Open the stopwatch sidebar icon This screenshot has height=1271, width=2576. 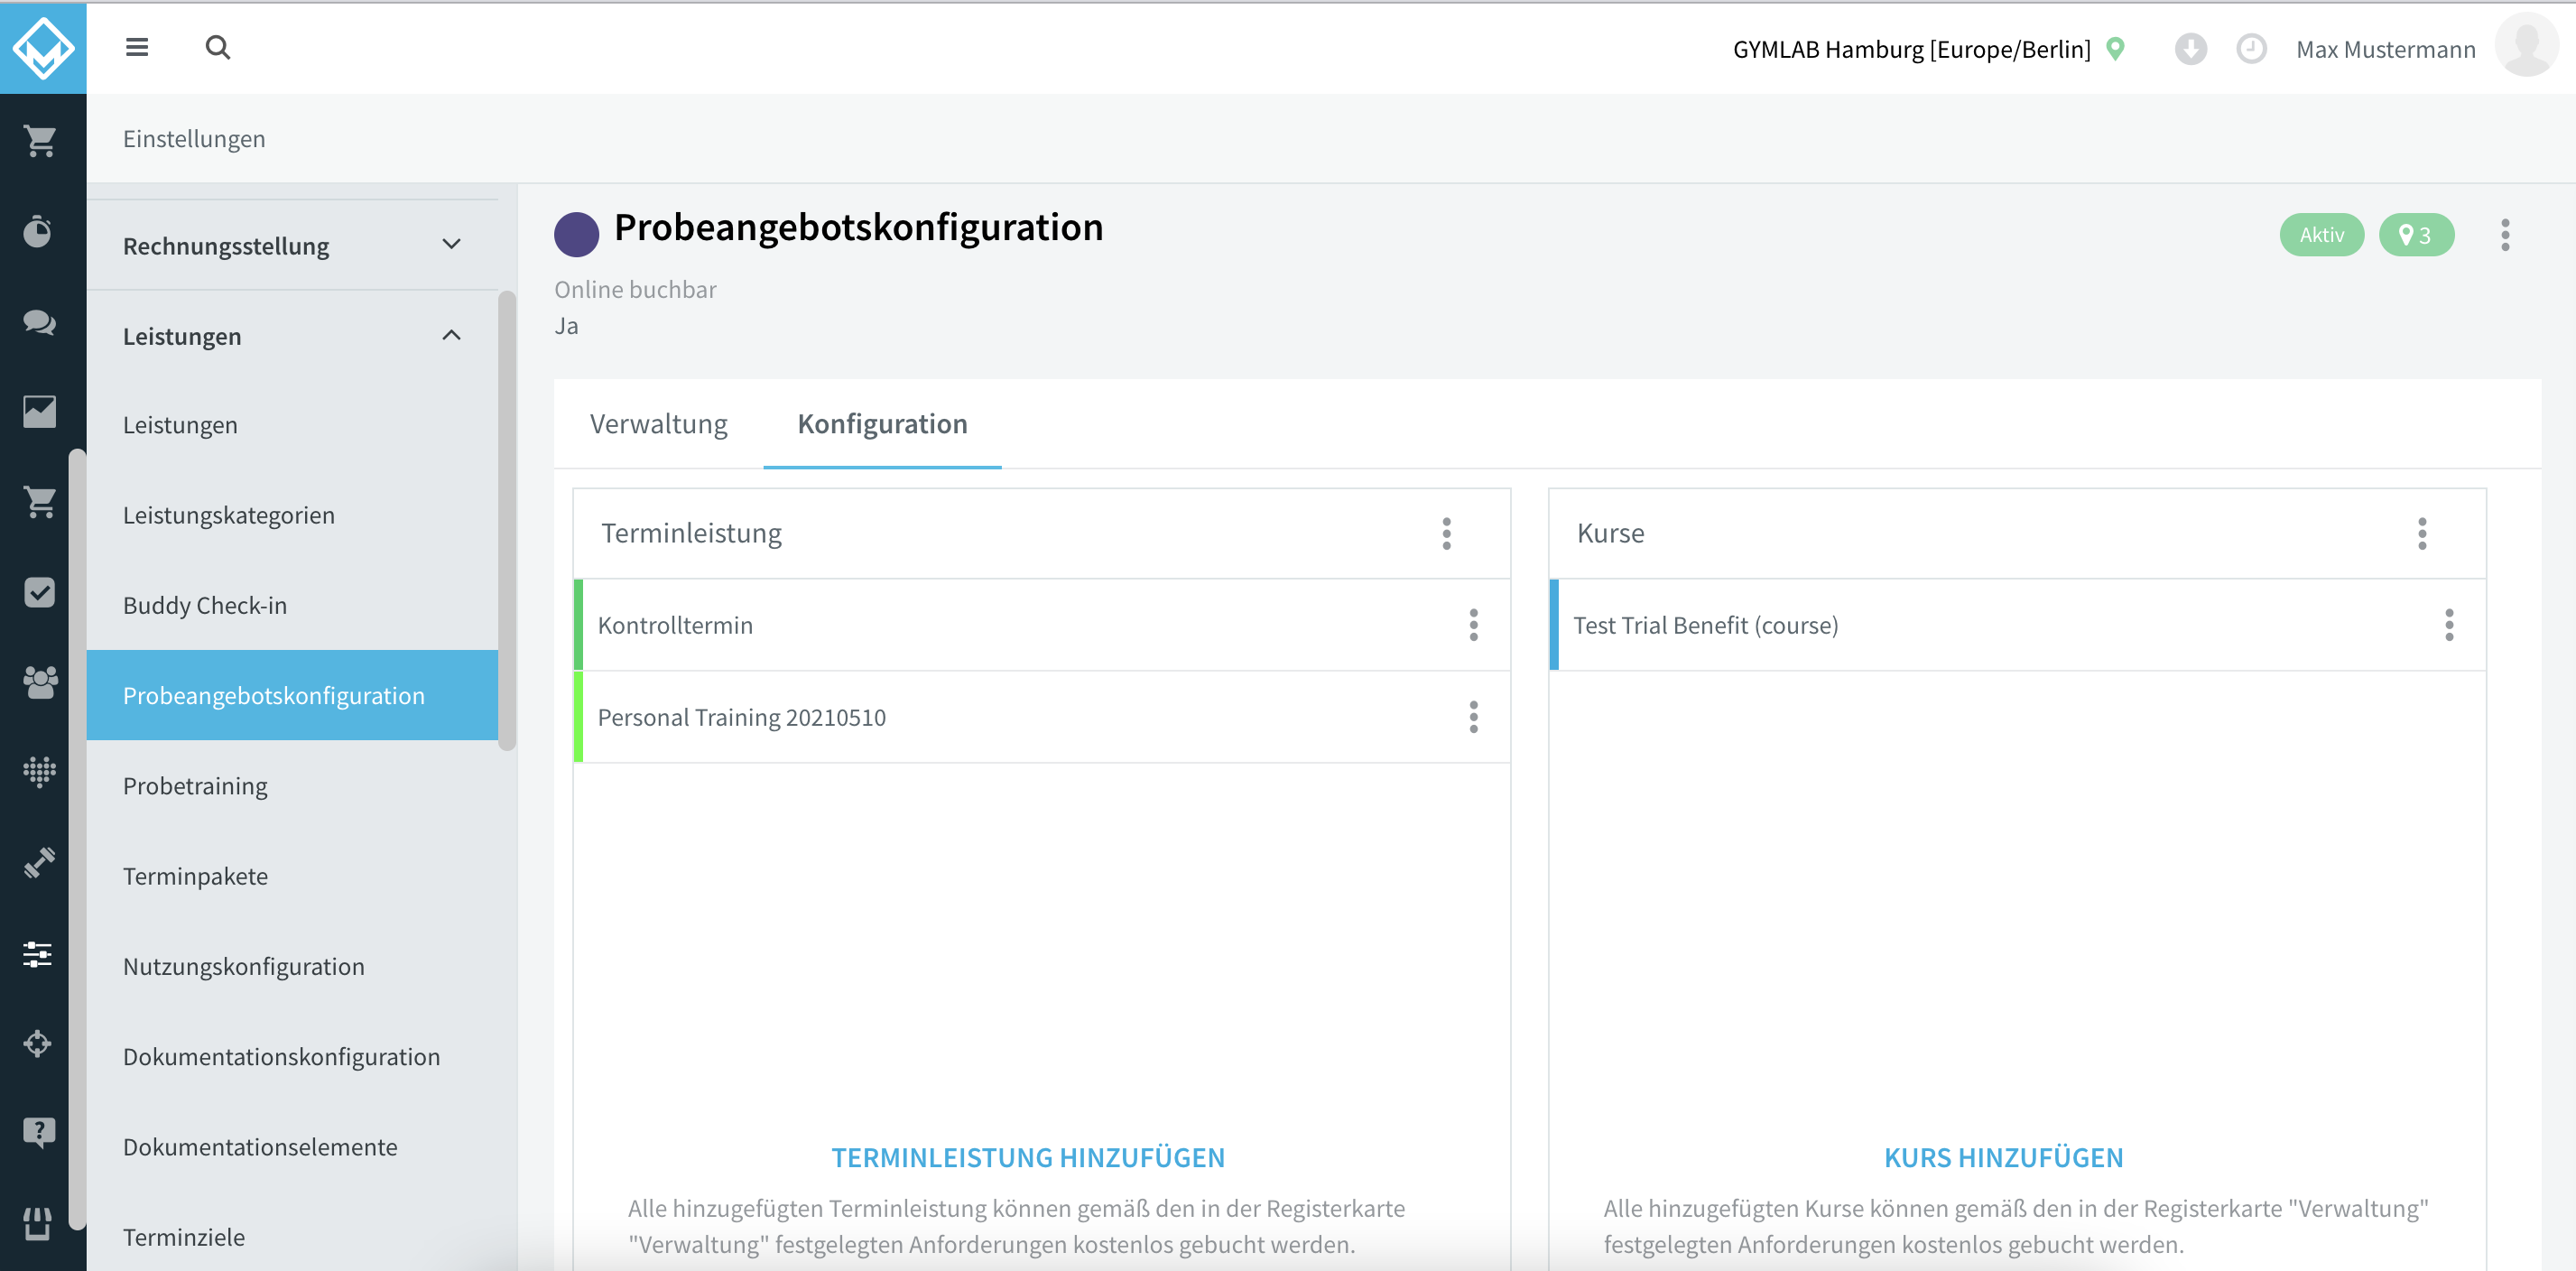tap(39, 231)
